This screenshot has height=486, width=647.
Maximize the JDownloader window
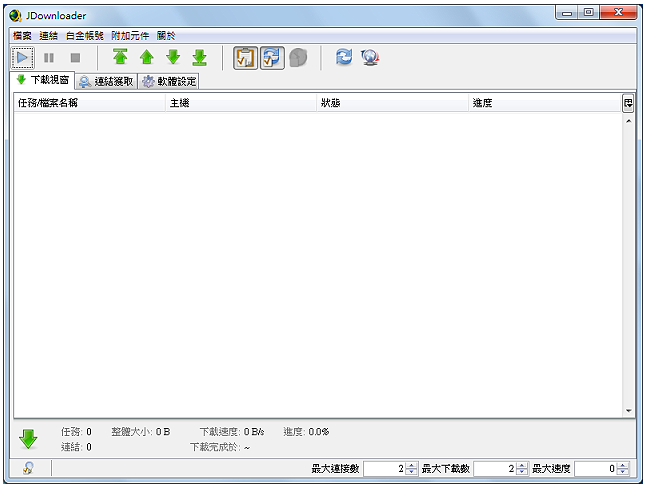[x=588, y=13]
